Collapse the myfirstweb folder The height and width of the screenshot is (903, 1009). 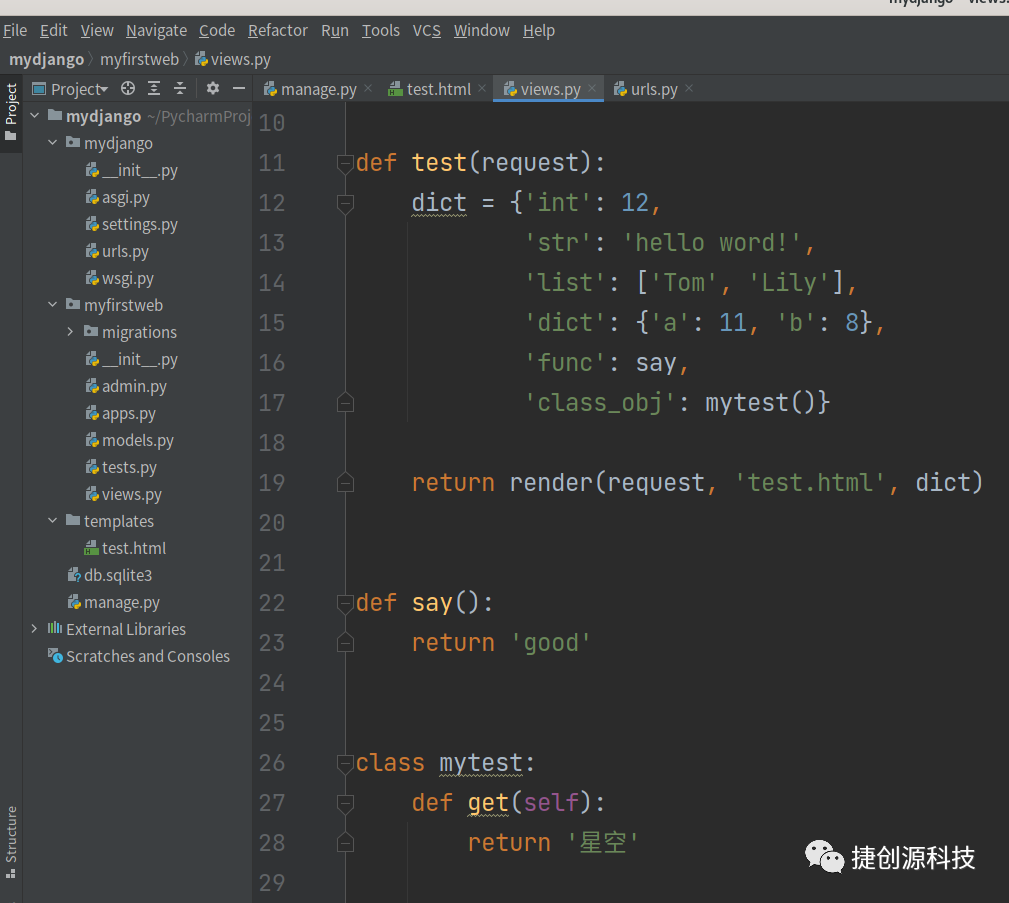coord(53,304)
